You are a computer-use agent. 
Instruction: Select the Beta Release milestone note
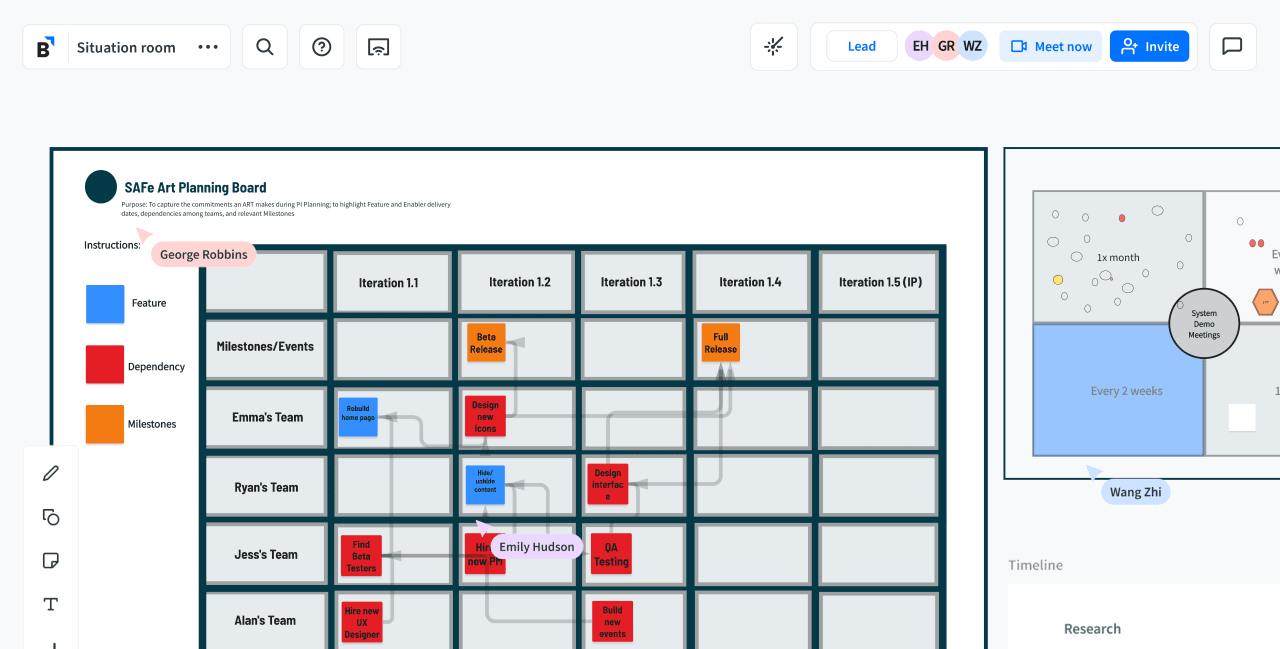point(486,344)
